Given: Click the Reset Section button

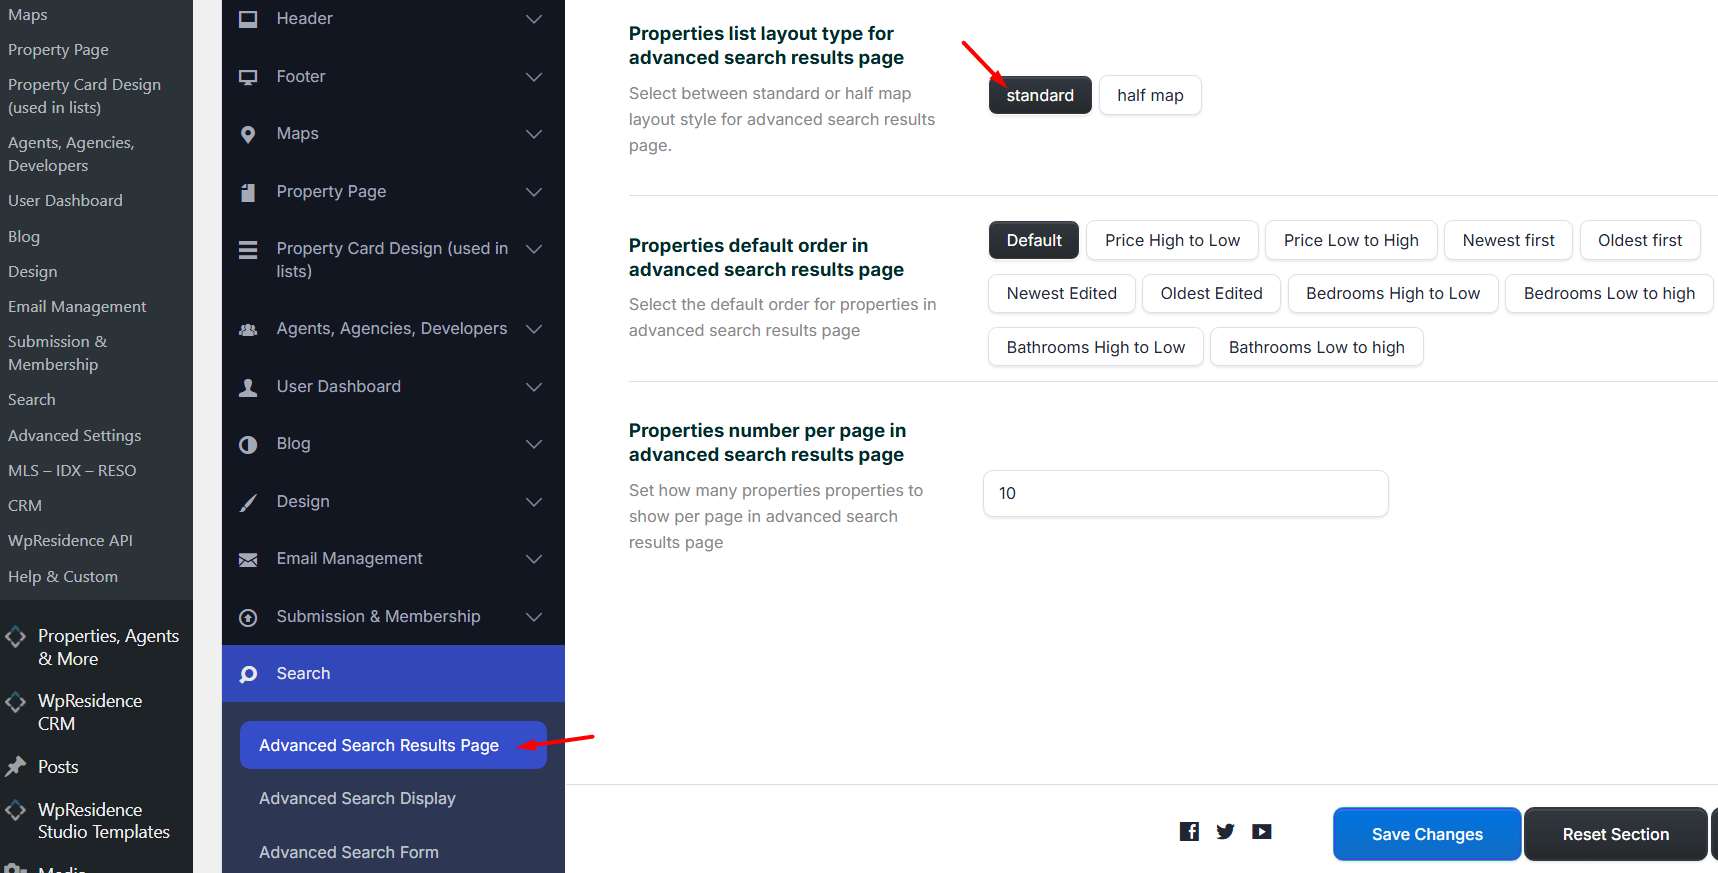Looking at the screenshot, I should [1614, 834].
